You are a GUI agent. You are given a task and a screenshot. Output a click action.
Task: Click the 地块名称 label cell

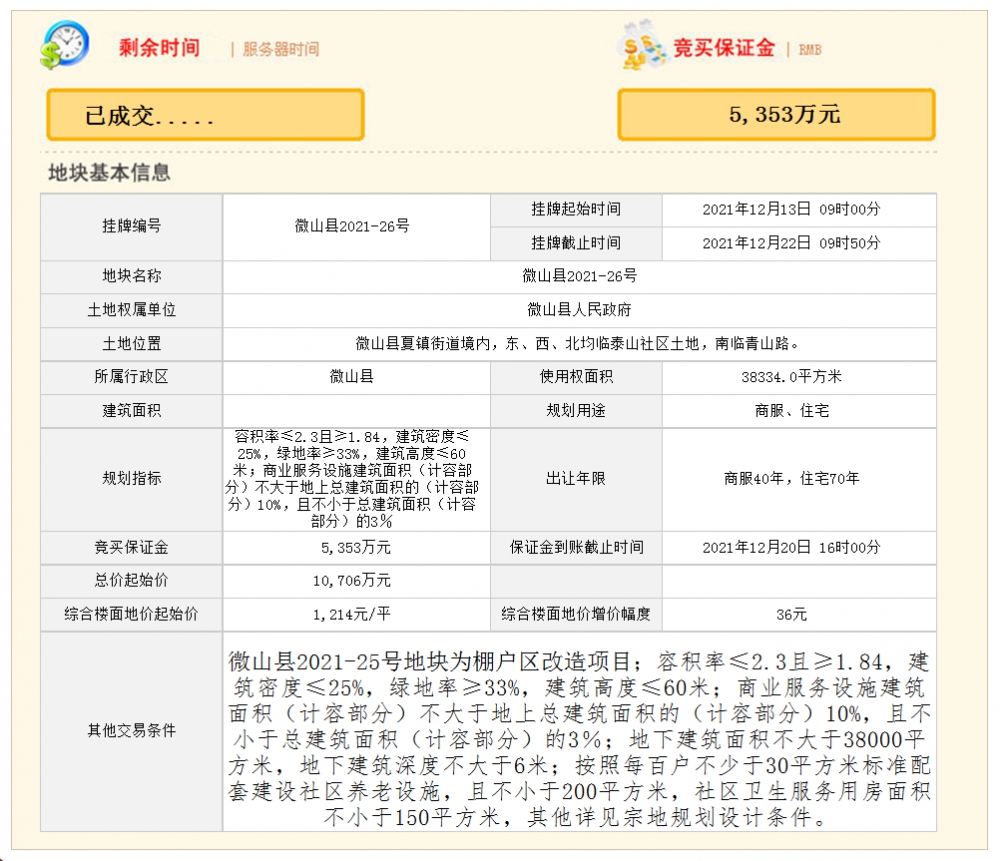point(131,276)
